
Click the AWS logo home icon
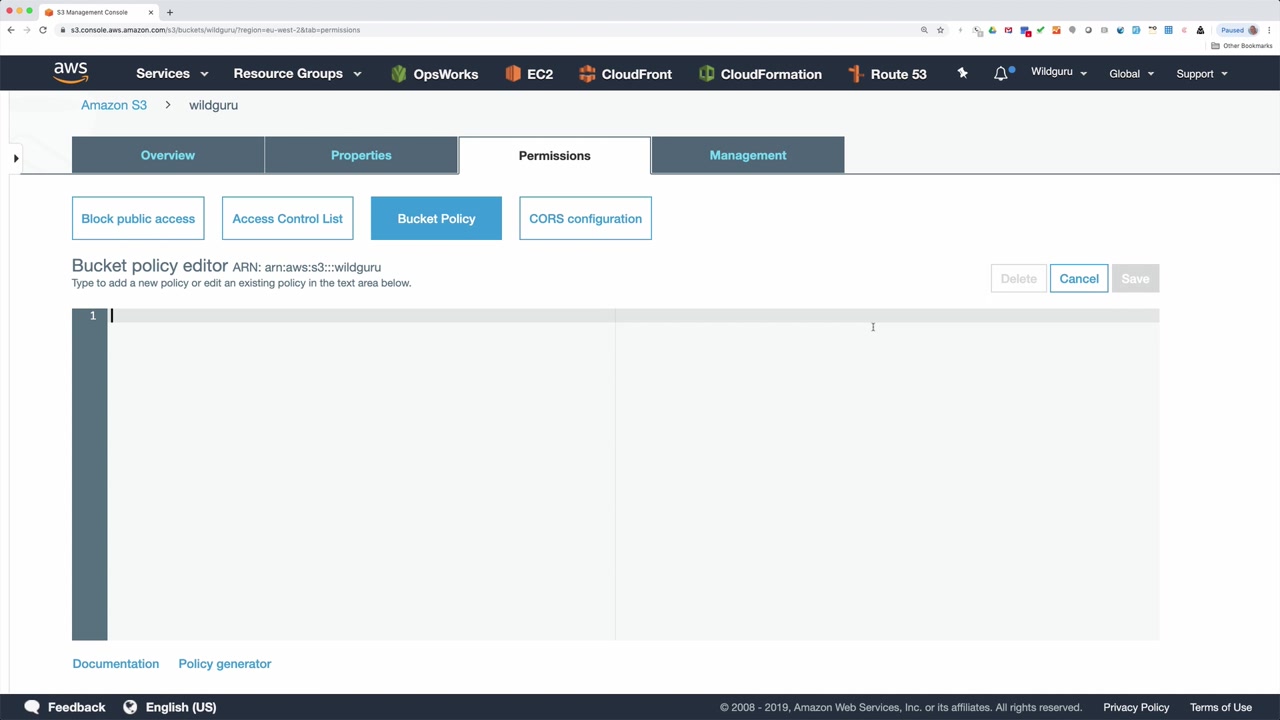tap(71, 73)
